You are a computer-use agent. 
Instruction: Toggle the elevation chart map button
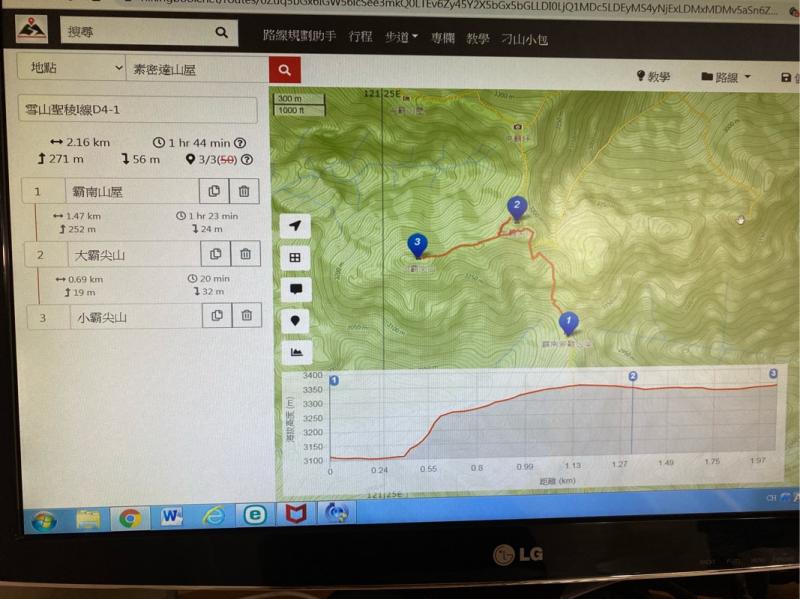click(296, 352)
